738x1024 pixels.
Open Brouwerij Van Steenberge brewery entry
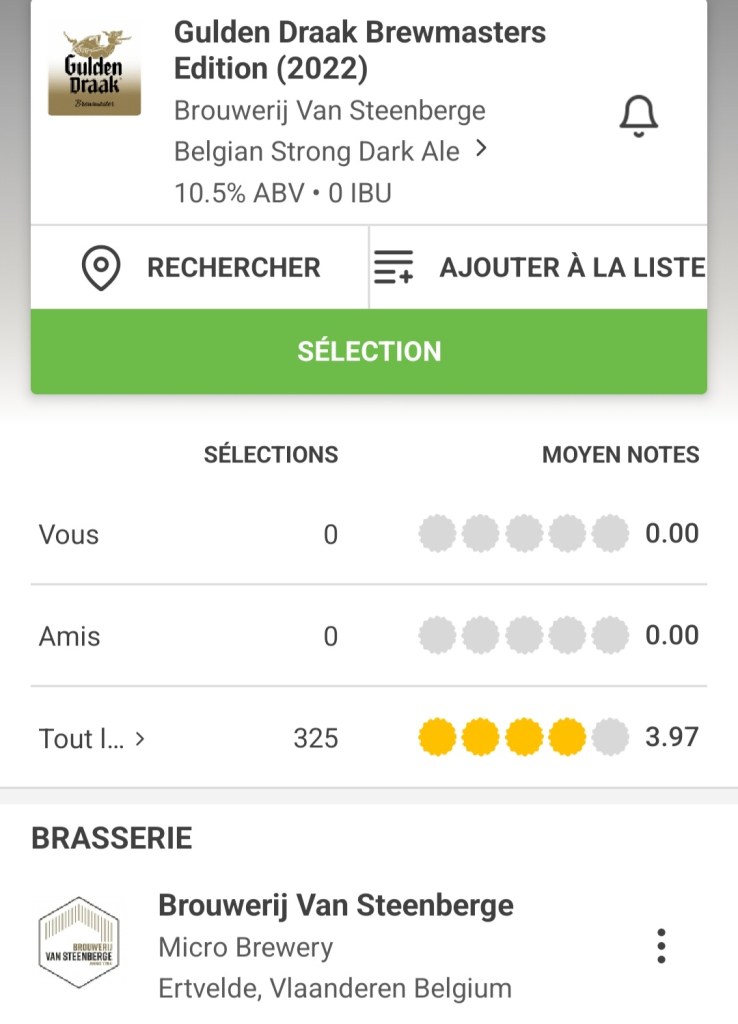(x=335, y=906)
